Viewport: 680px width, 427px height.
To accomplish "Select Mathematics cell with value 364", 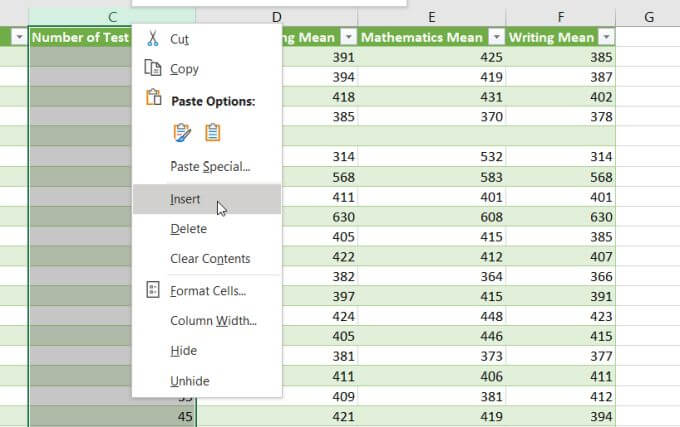I will point(432,276).
